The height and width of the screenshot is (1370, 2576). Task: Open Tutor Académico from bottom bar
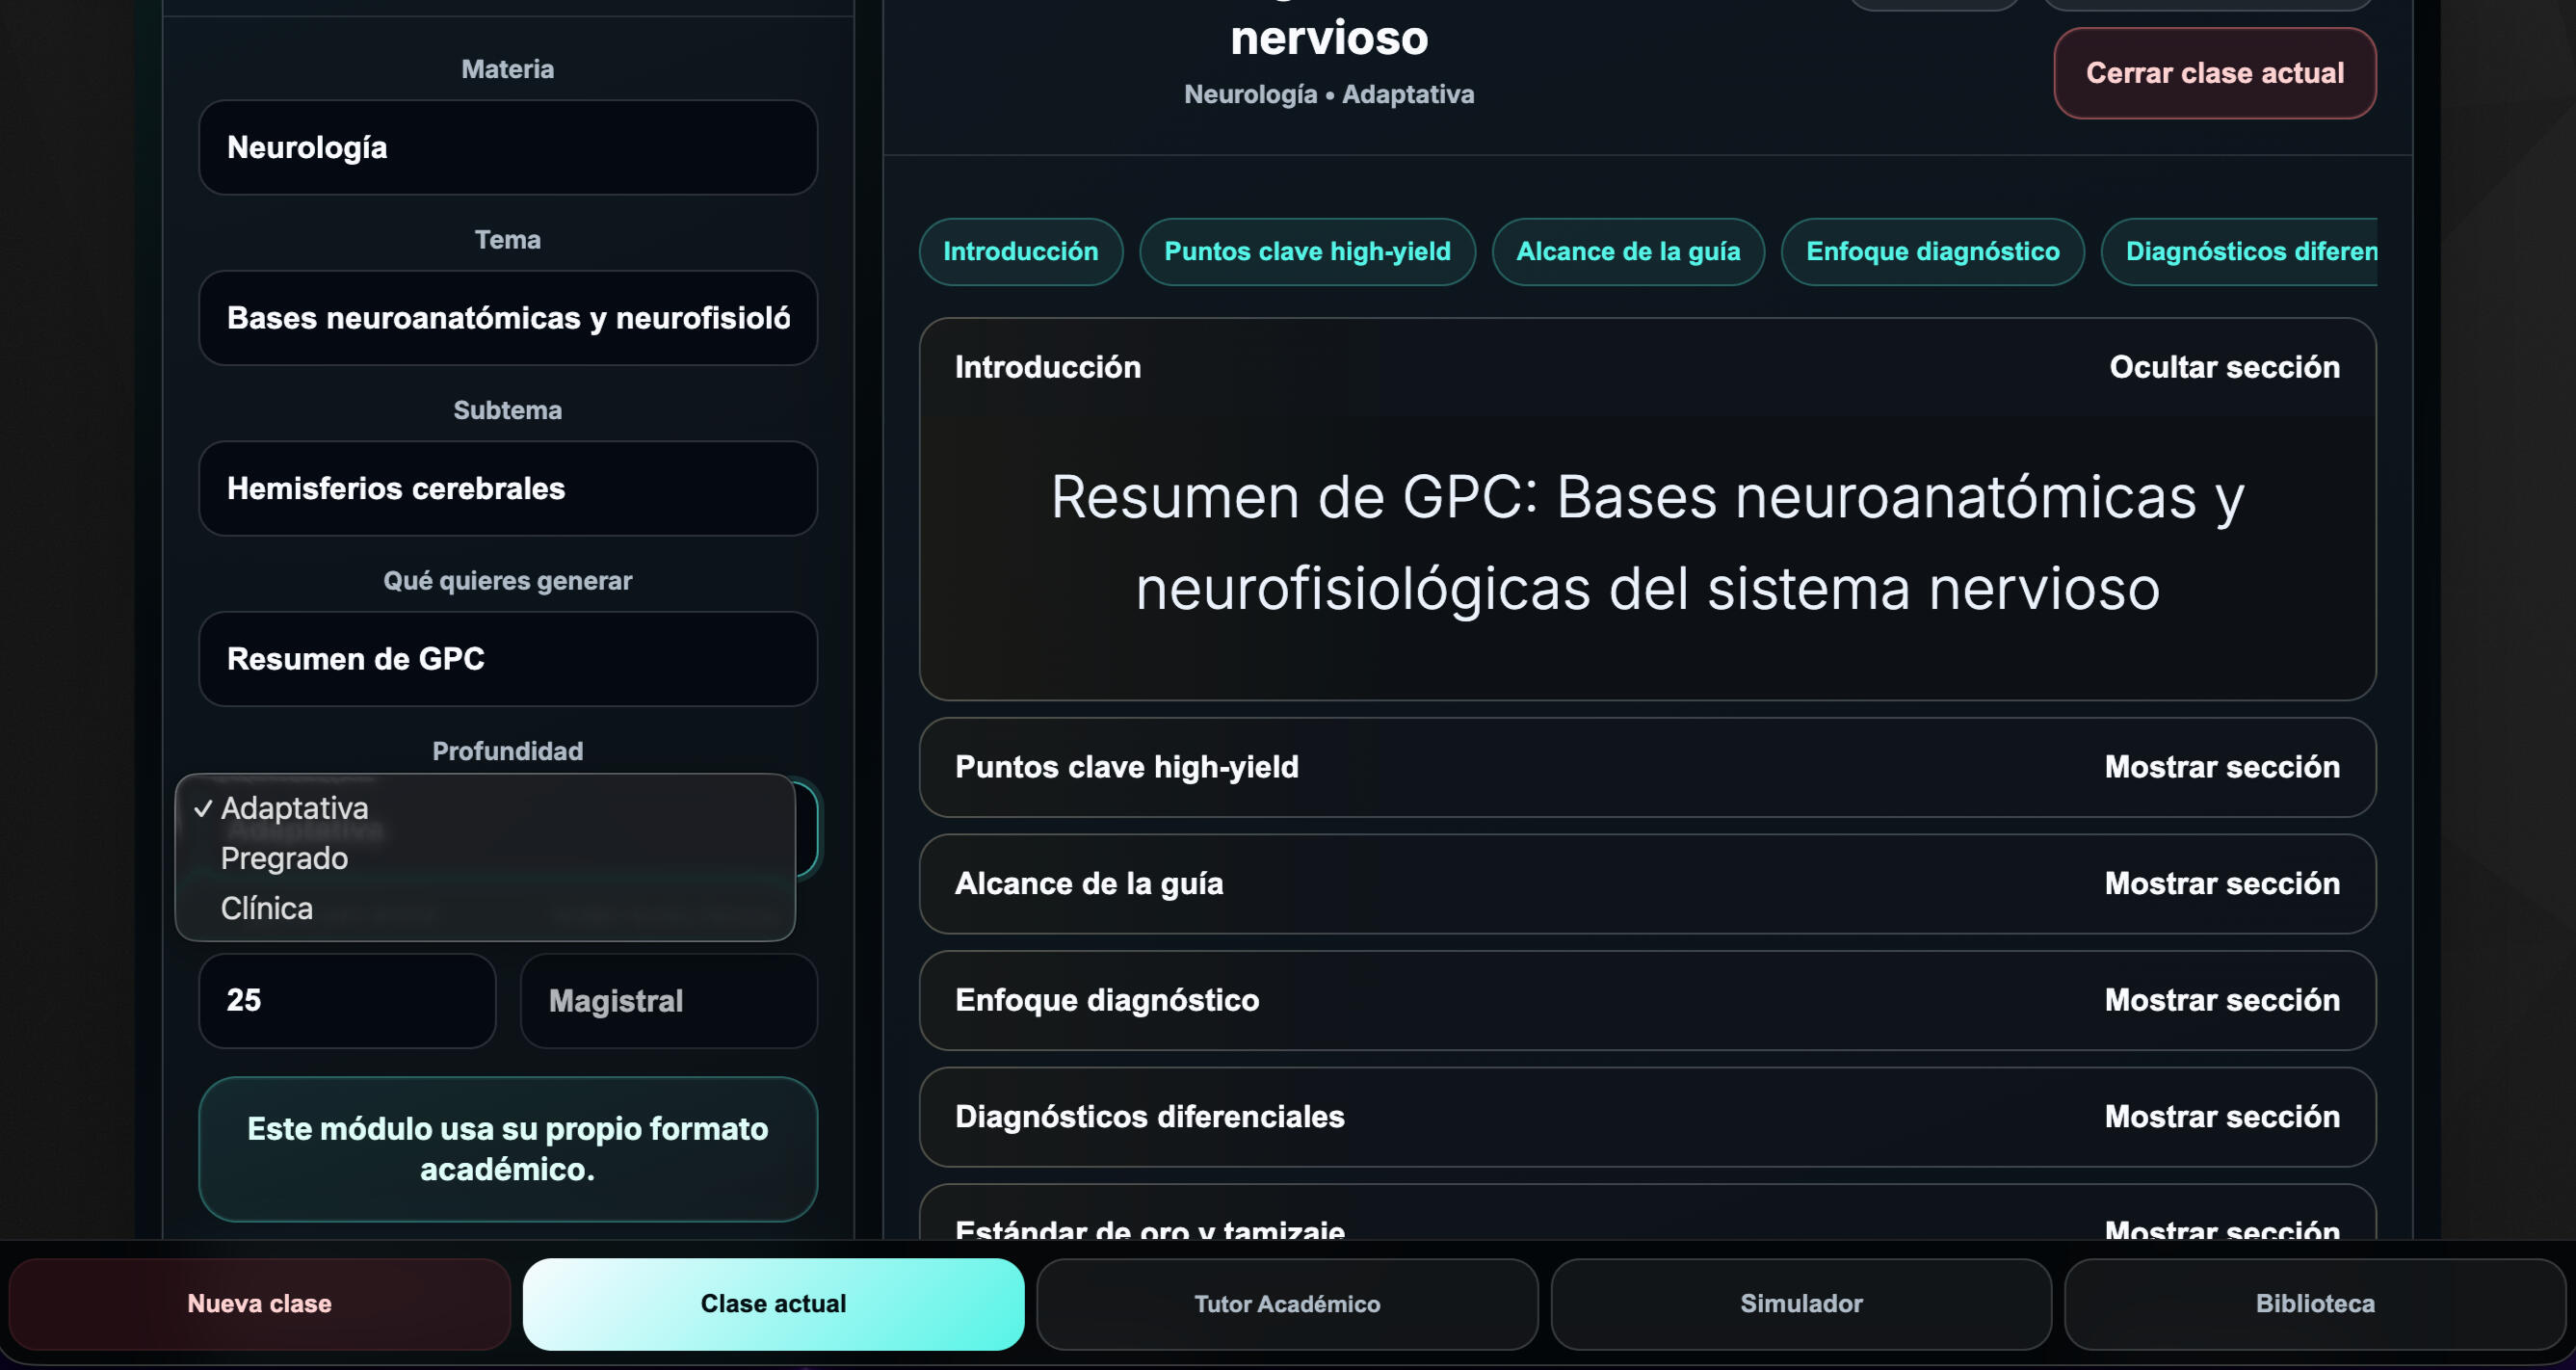click(1287, 1304)
